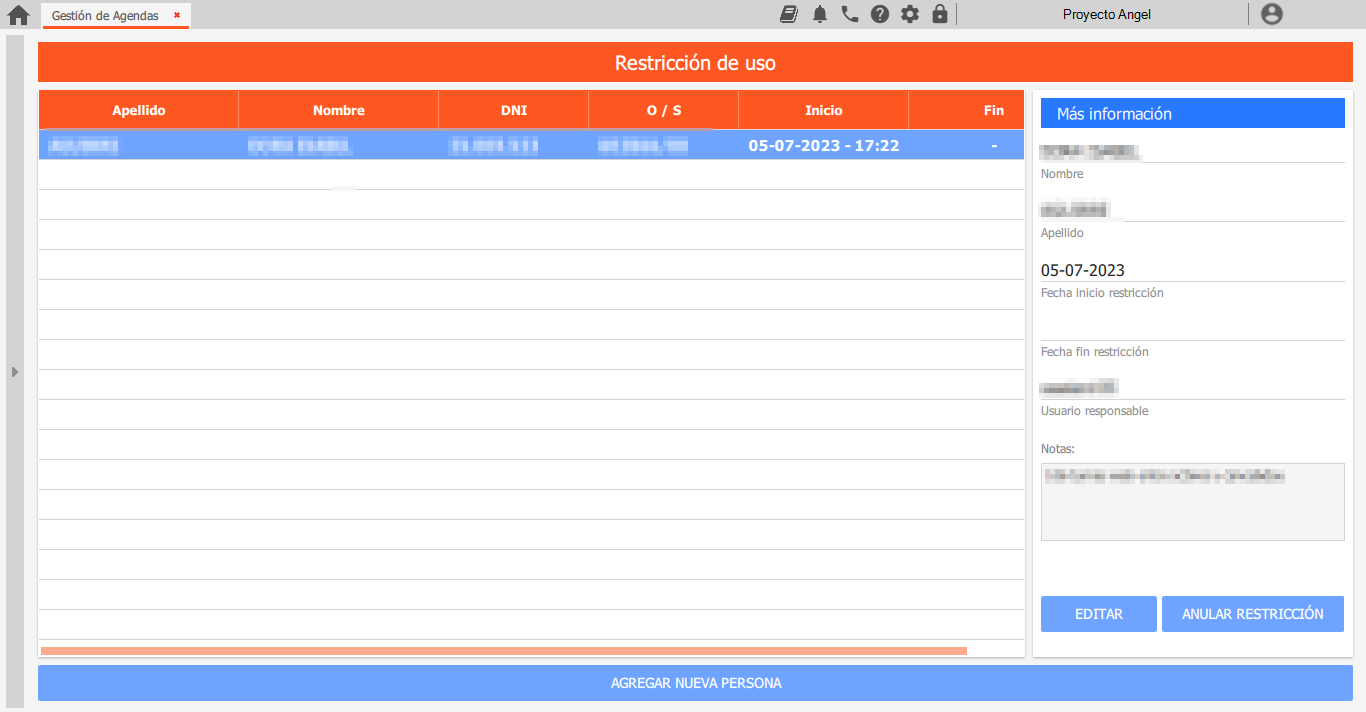Open the book manual icon
The width and height of the screenshot is (1366, 712).
(789, 14)
